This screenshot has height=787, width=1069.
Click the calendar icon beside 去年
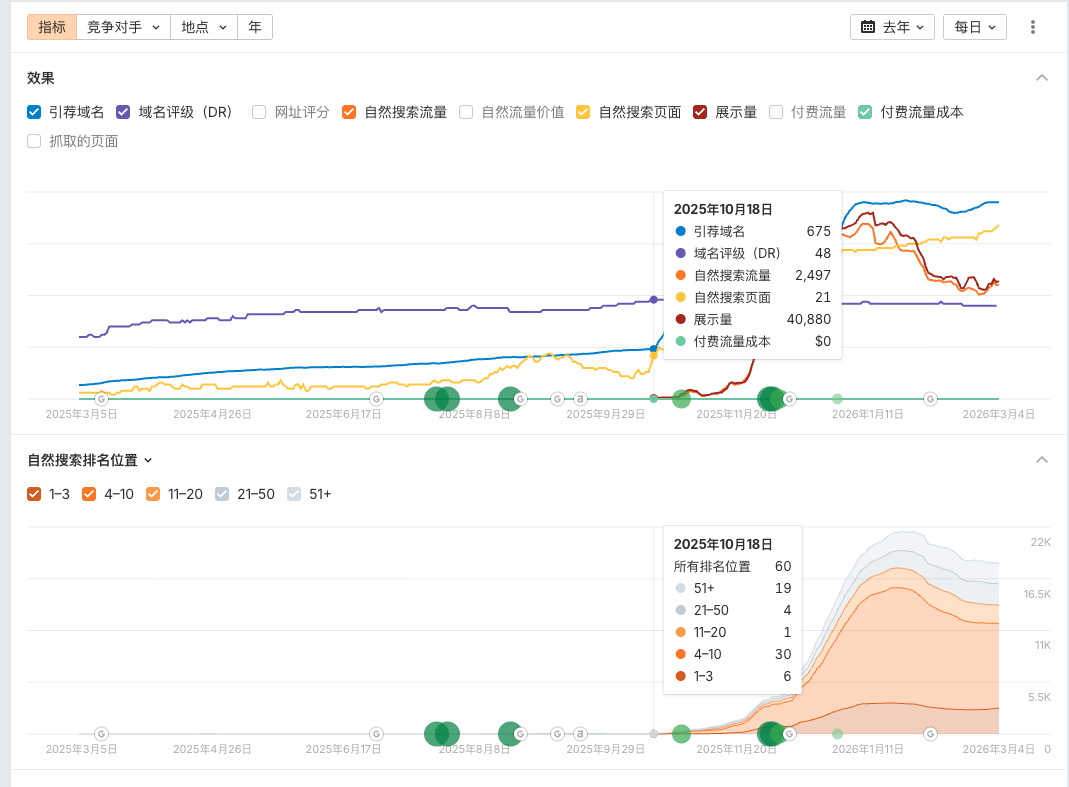click(x=867, y=27)
